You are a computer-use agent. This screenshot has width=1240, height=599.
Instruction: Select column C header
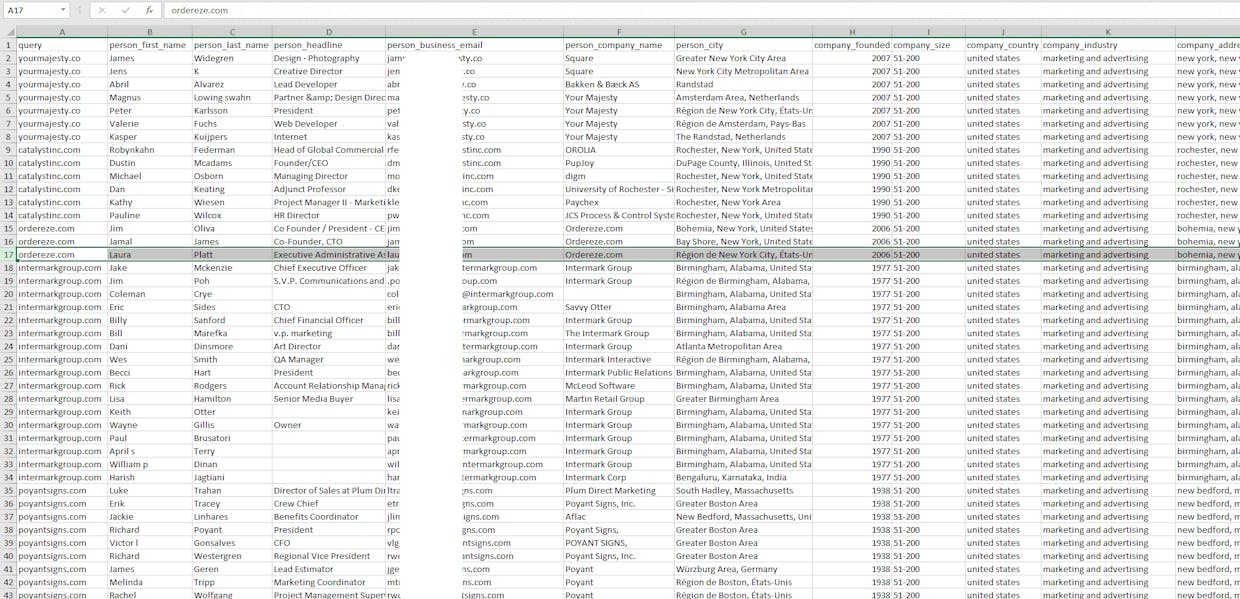[x=232, y=32]
